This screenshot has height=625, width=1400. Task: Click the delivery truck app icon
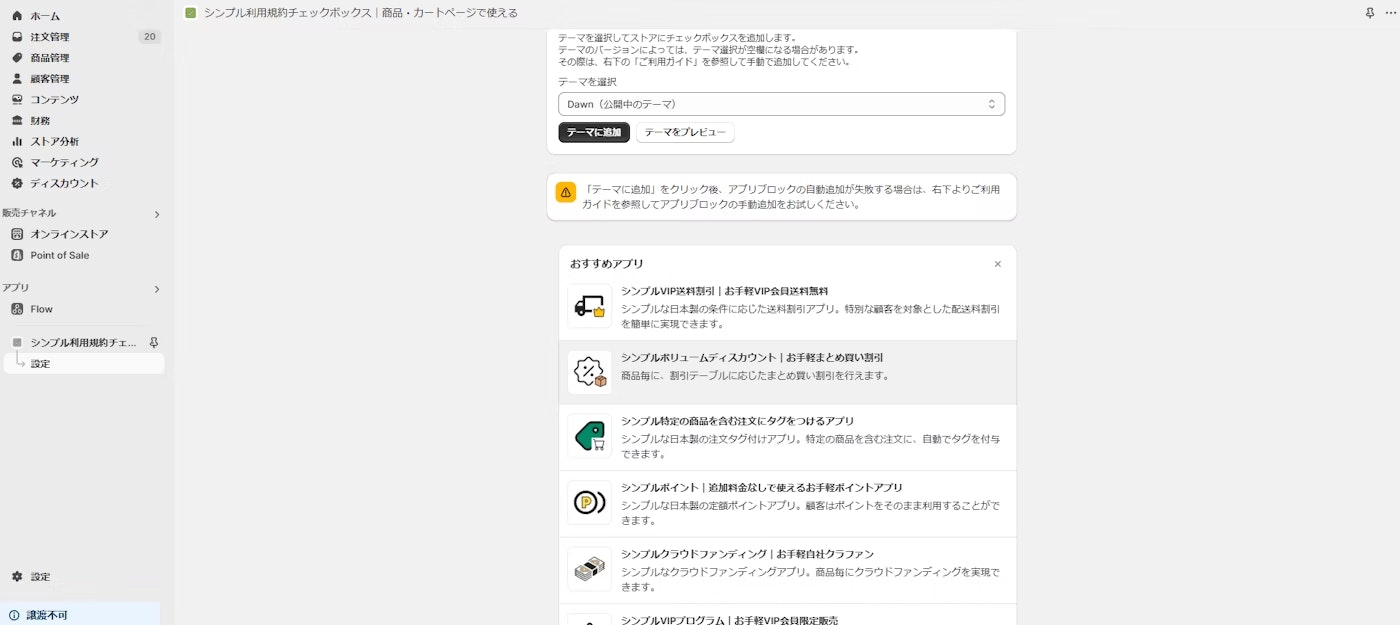tap(589, 307)
